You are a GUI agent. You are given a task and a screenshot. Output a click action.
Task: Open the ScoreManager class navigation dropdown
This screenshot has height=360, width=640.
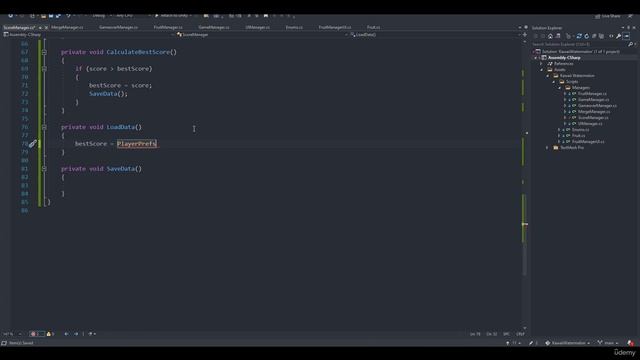261,35
